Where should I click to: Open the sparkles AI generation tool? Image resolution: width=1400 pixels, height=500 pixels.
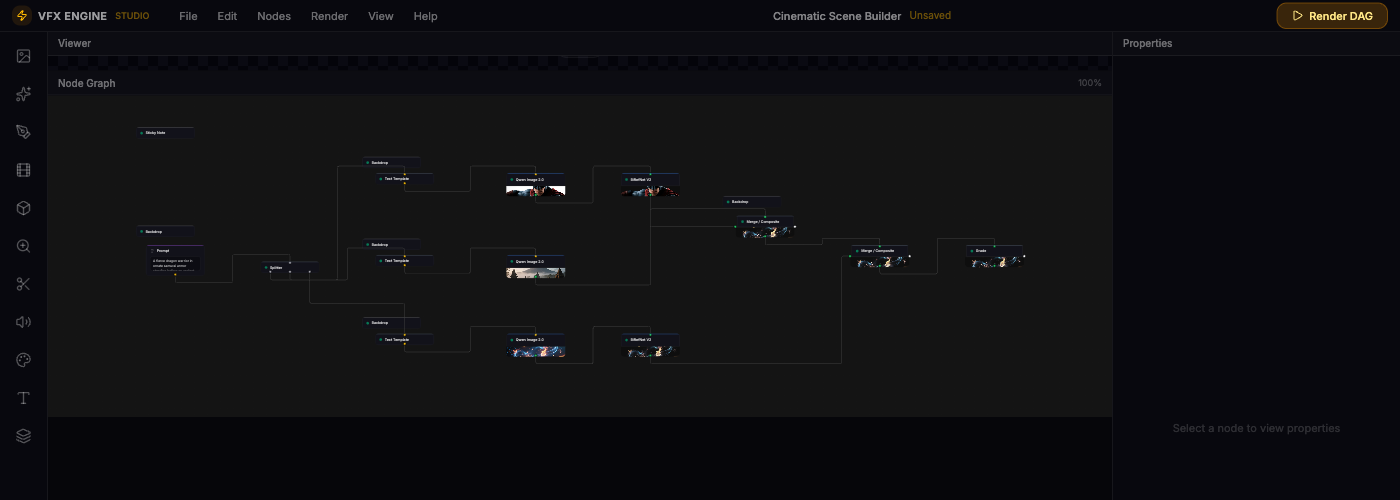point(24,94)
